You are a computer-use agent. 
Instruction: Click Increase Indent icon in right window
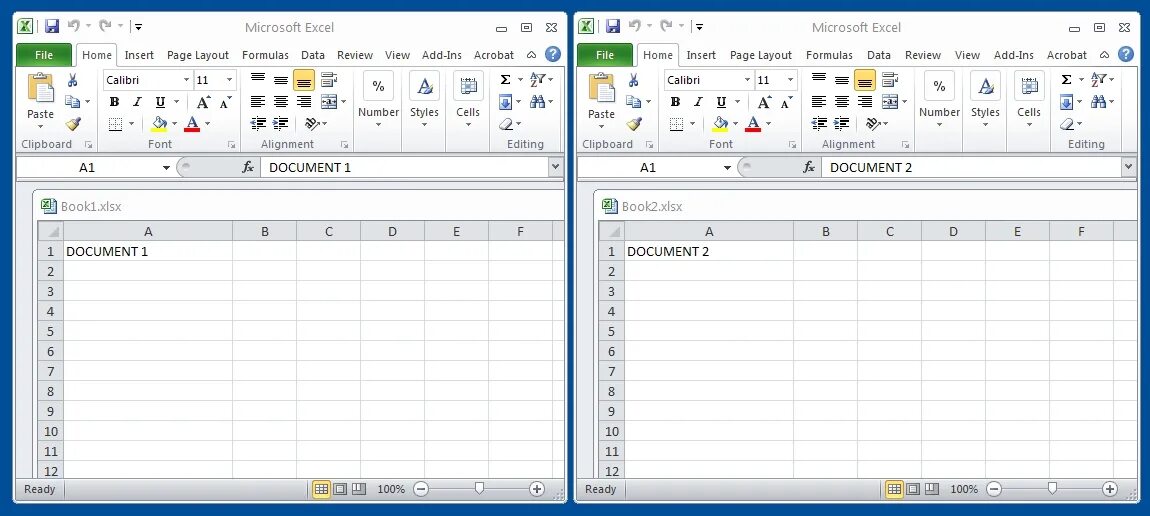pyautogui.click(x=842, y=124)
